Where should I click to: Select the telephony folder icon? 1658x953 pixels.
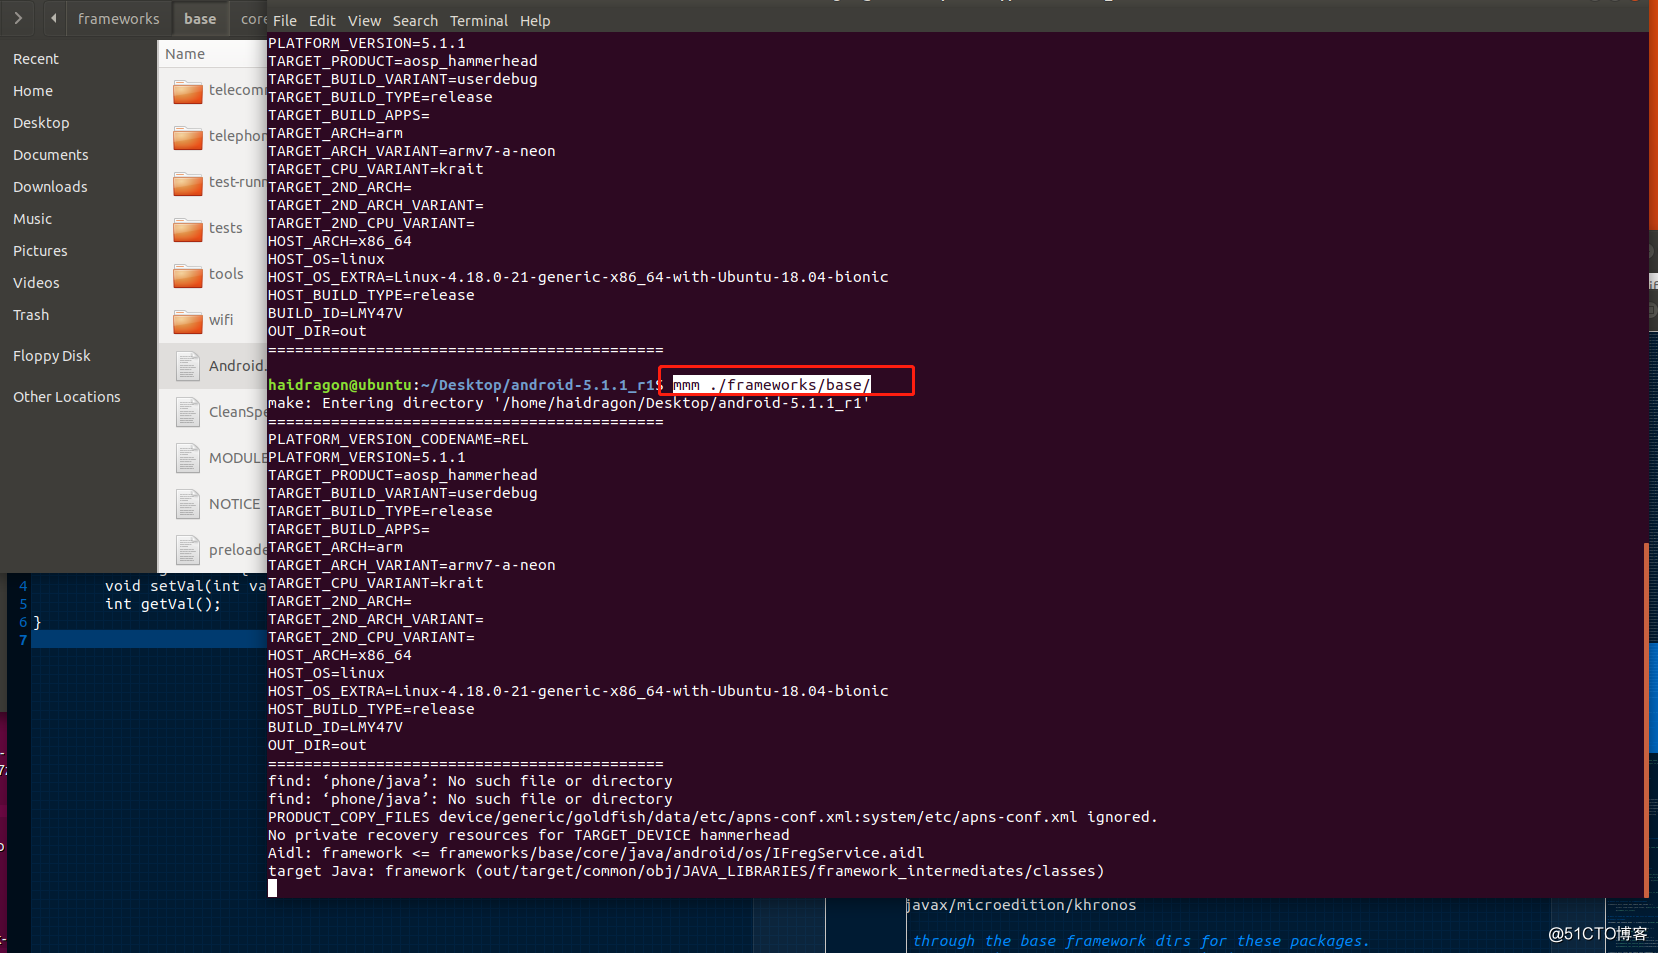(187, 137)
